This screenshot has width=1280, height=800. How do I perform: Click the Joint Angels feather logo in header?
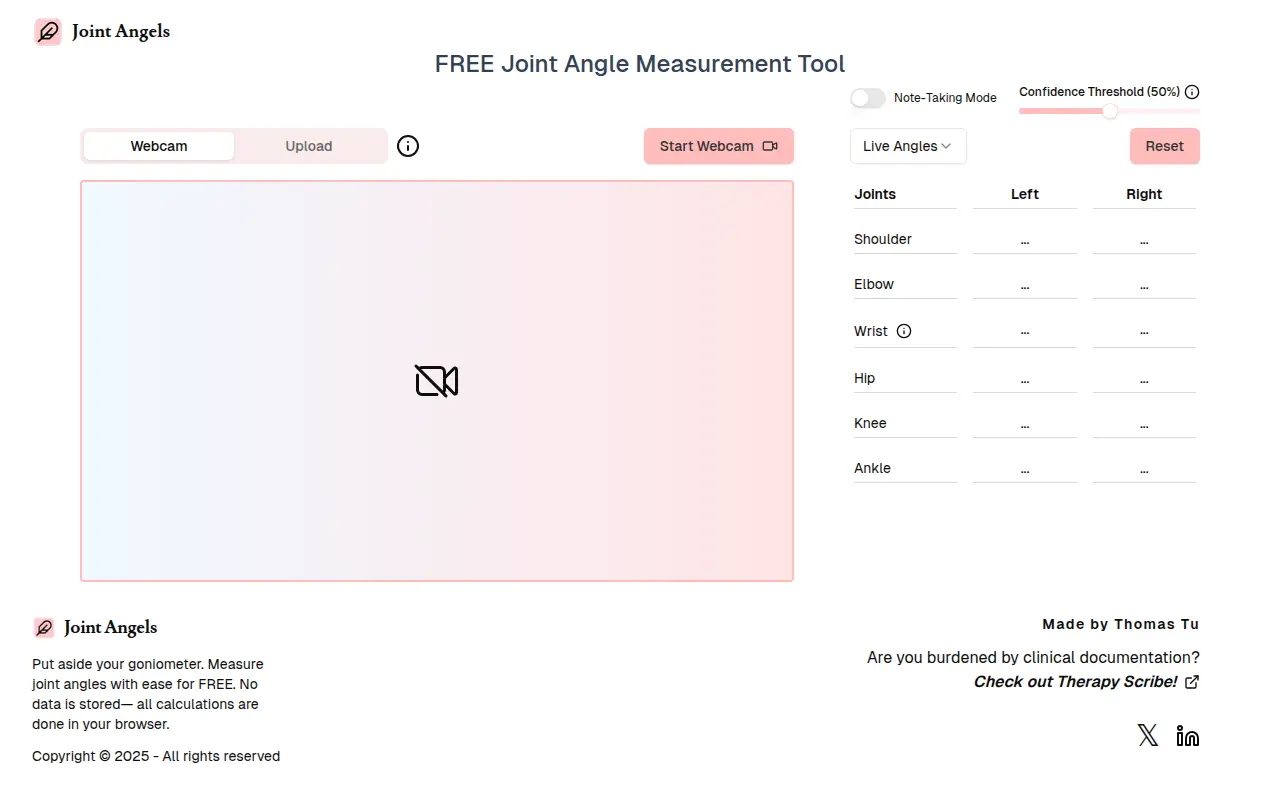pyautogui.click(x=48, y=32)
